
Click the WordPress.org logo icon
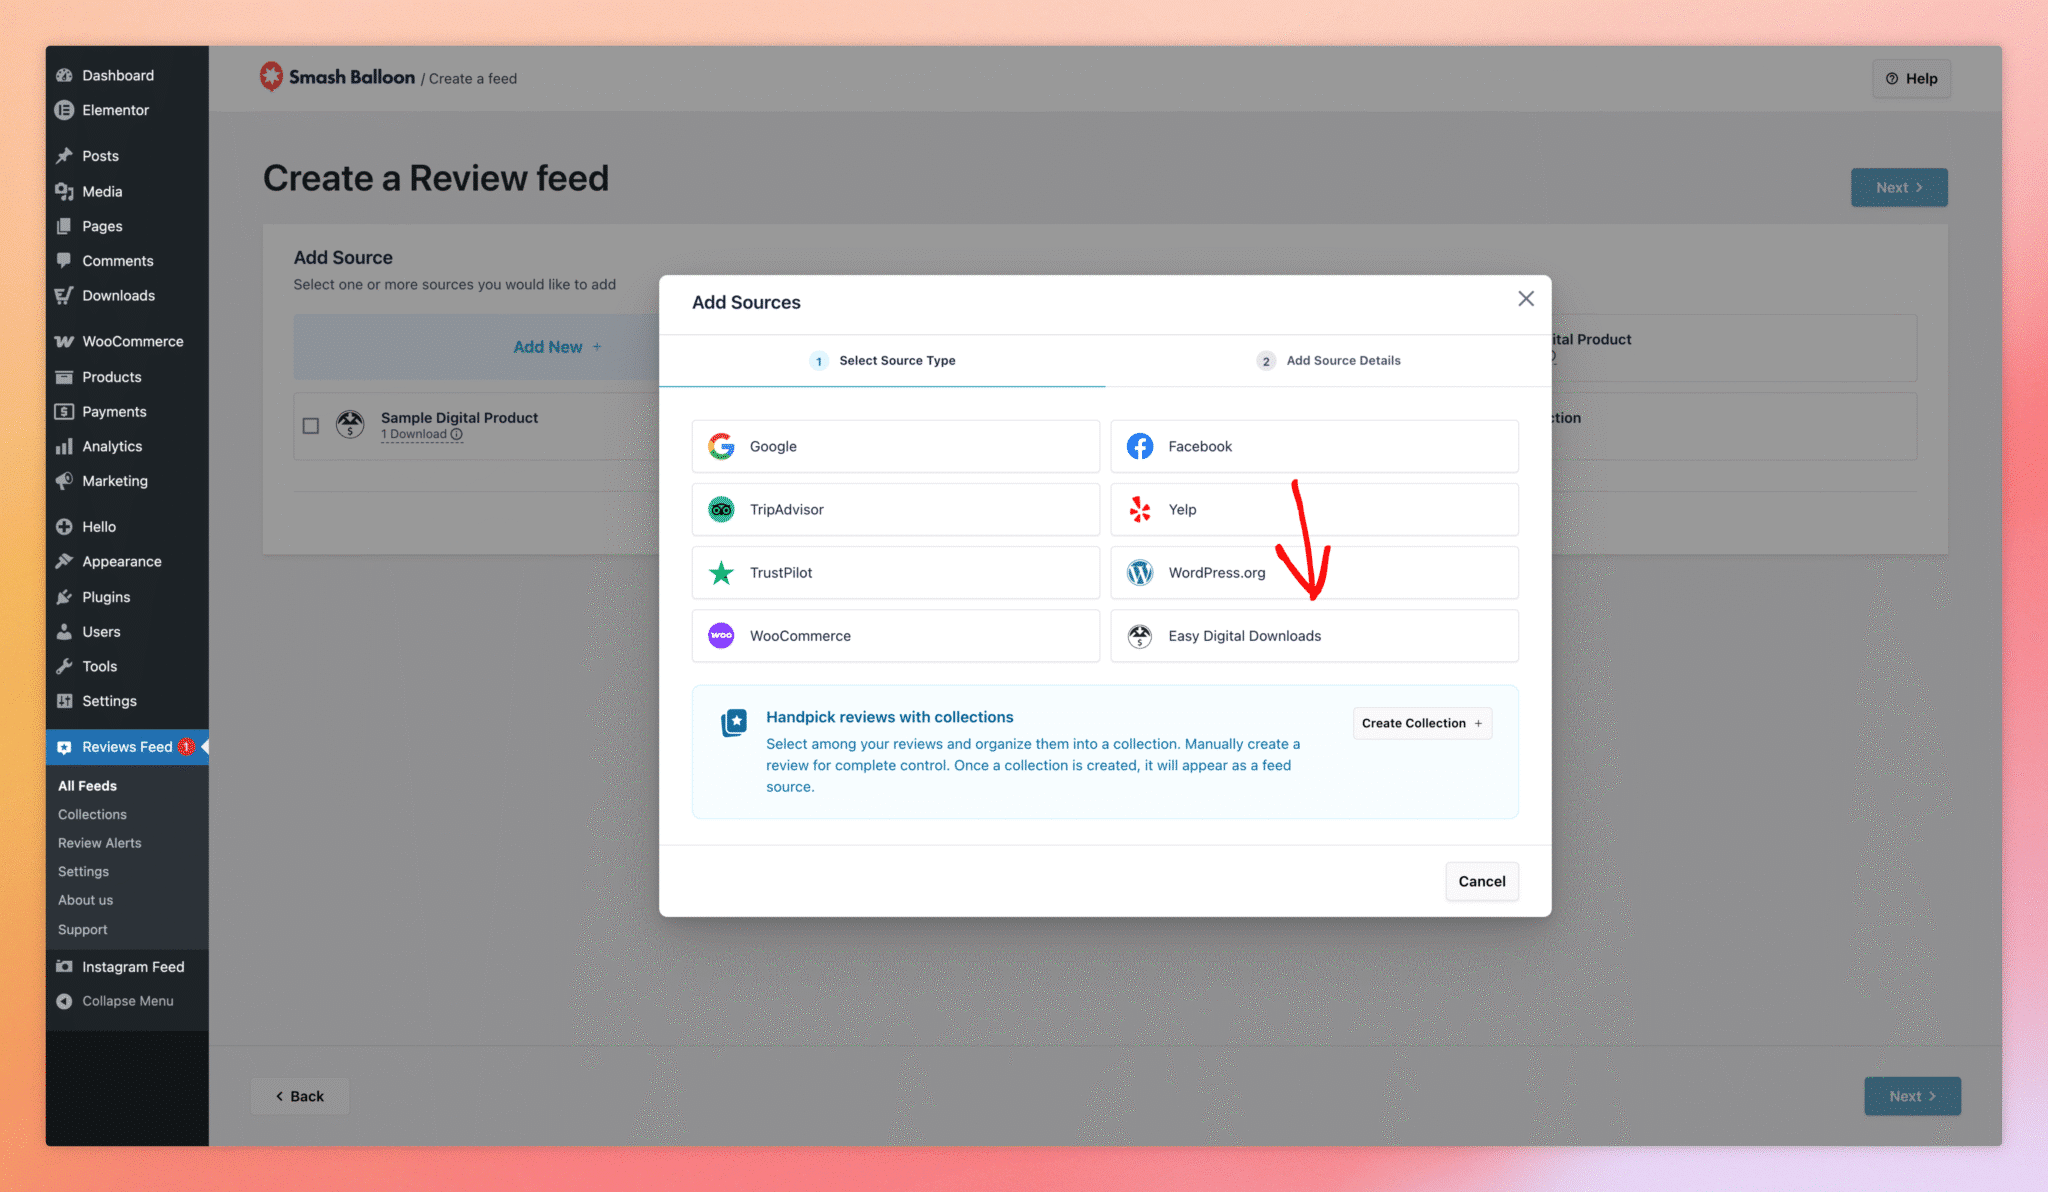click(x=1140, y=572)
